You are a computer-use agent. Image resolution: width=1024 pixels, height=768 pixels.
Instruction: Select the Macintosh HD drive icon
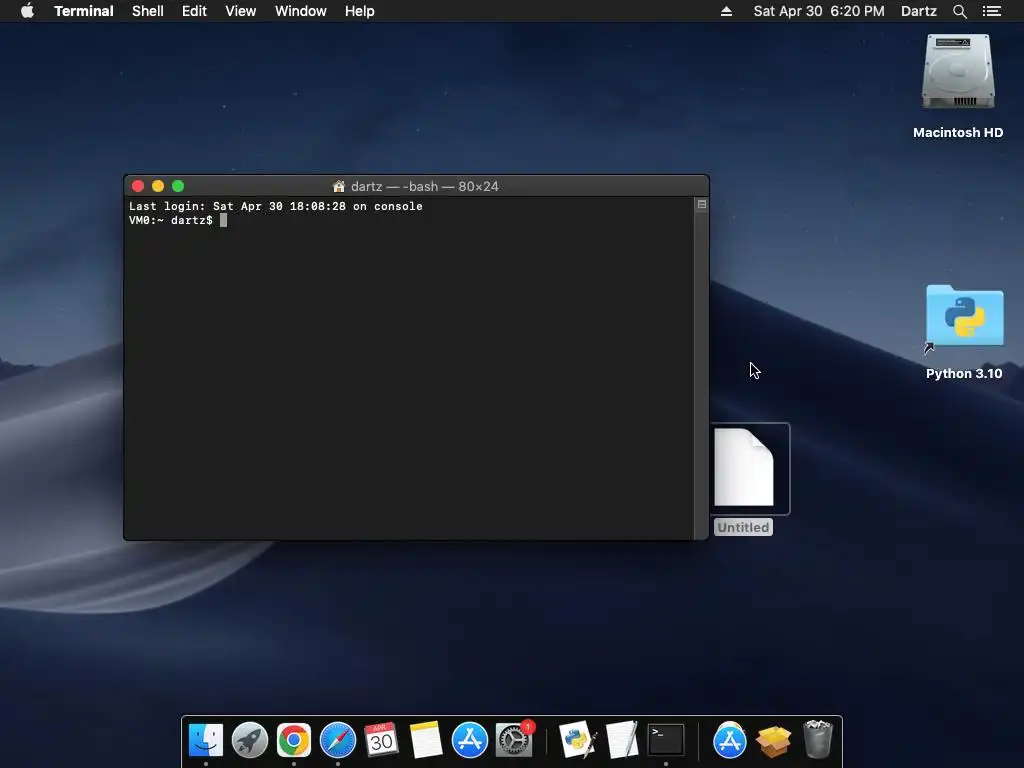click(x=958, y=72)
